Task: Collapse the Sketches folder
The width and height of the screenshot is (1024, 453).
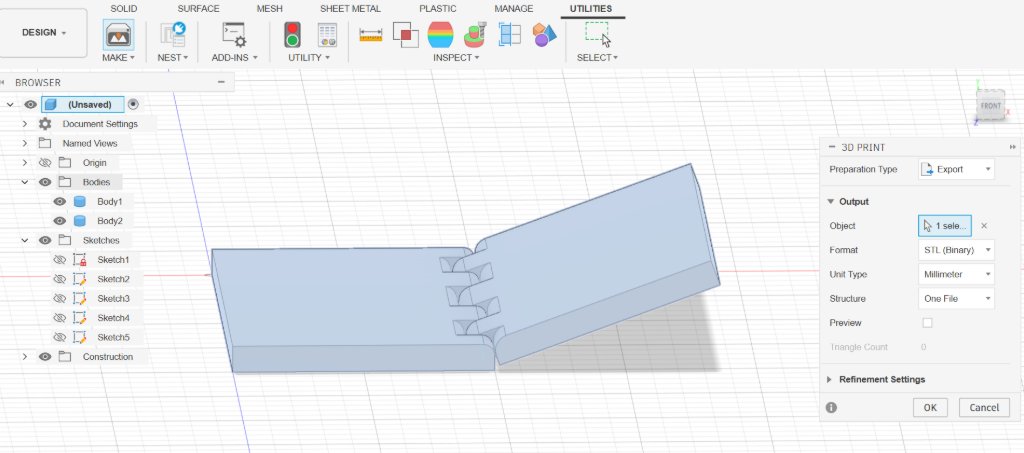Action: (x=25, y=240)
